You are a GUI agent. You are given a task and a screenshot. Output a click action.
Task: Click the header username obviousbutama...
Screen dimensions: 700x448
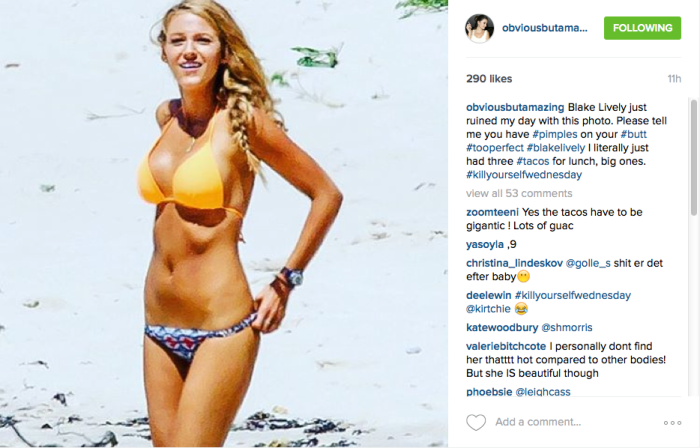point(545,28)
